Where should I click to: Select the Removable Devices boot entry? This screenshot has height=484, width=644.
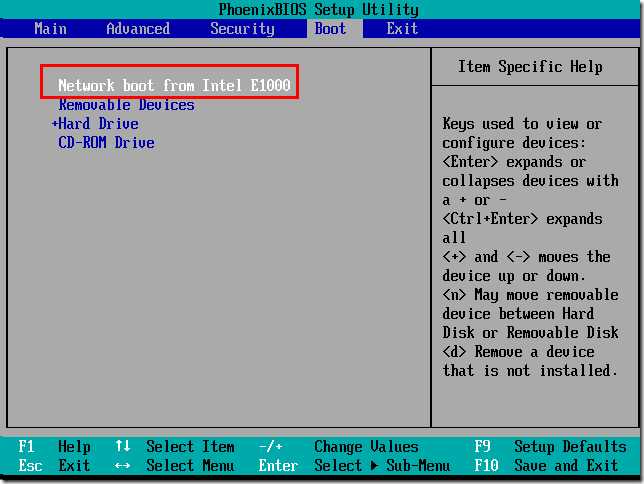(x=126, y=105)
